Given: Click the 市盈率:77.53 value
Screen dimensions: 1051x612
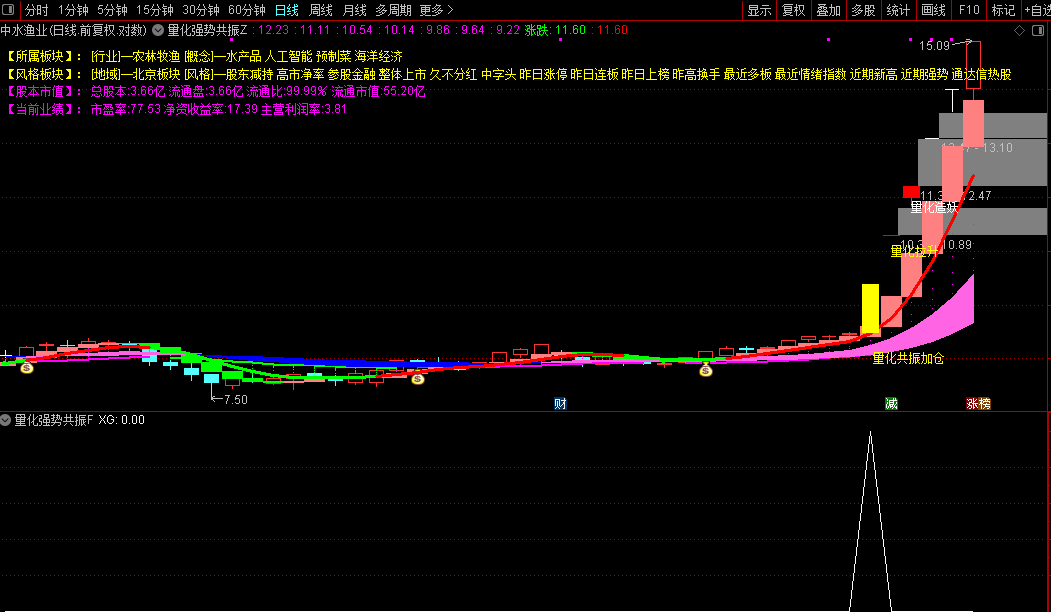Looking at the screenshot, I should [x=126, y=109].
